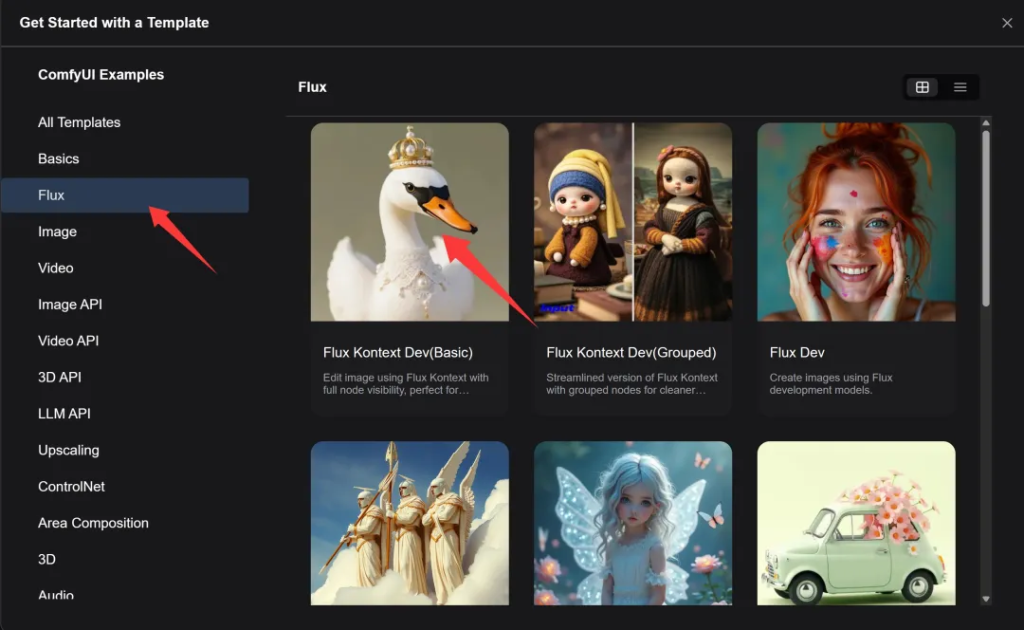Click scrollbar up arrow
Screen dimensions: 1024x630
tap(985, 123)
